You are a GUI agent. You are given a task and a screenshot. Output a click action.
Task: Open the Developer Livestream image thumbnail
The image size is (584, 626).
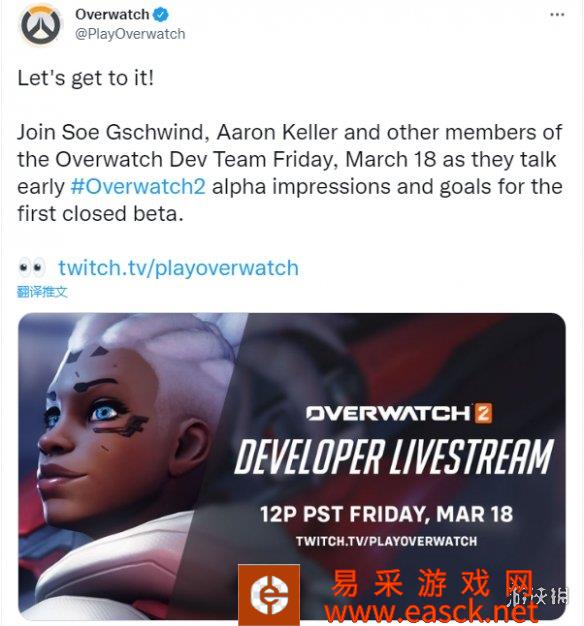coord(292,466)
